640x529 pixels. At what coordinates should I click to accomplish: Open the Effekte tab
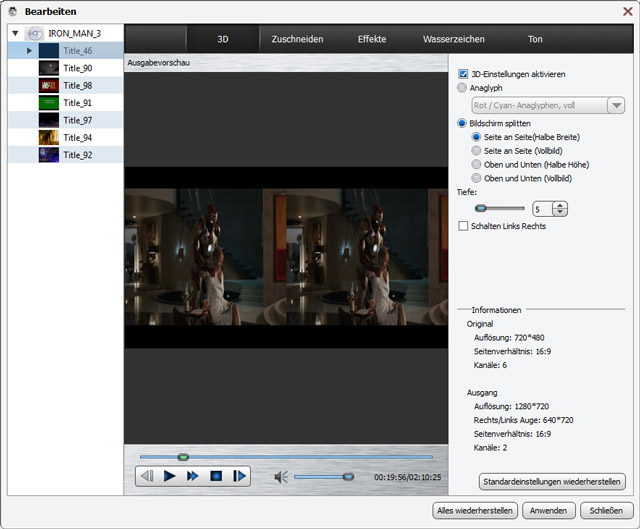[372, 39]
